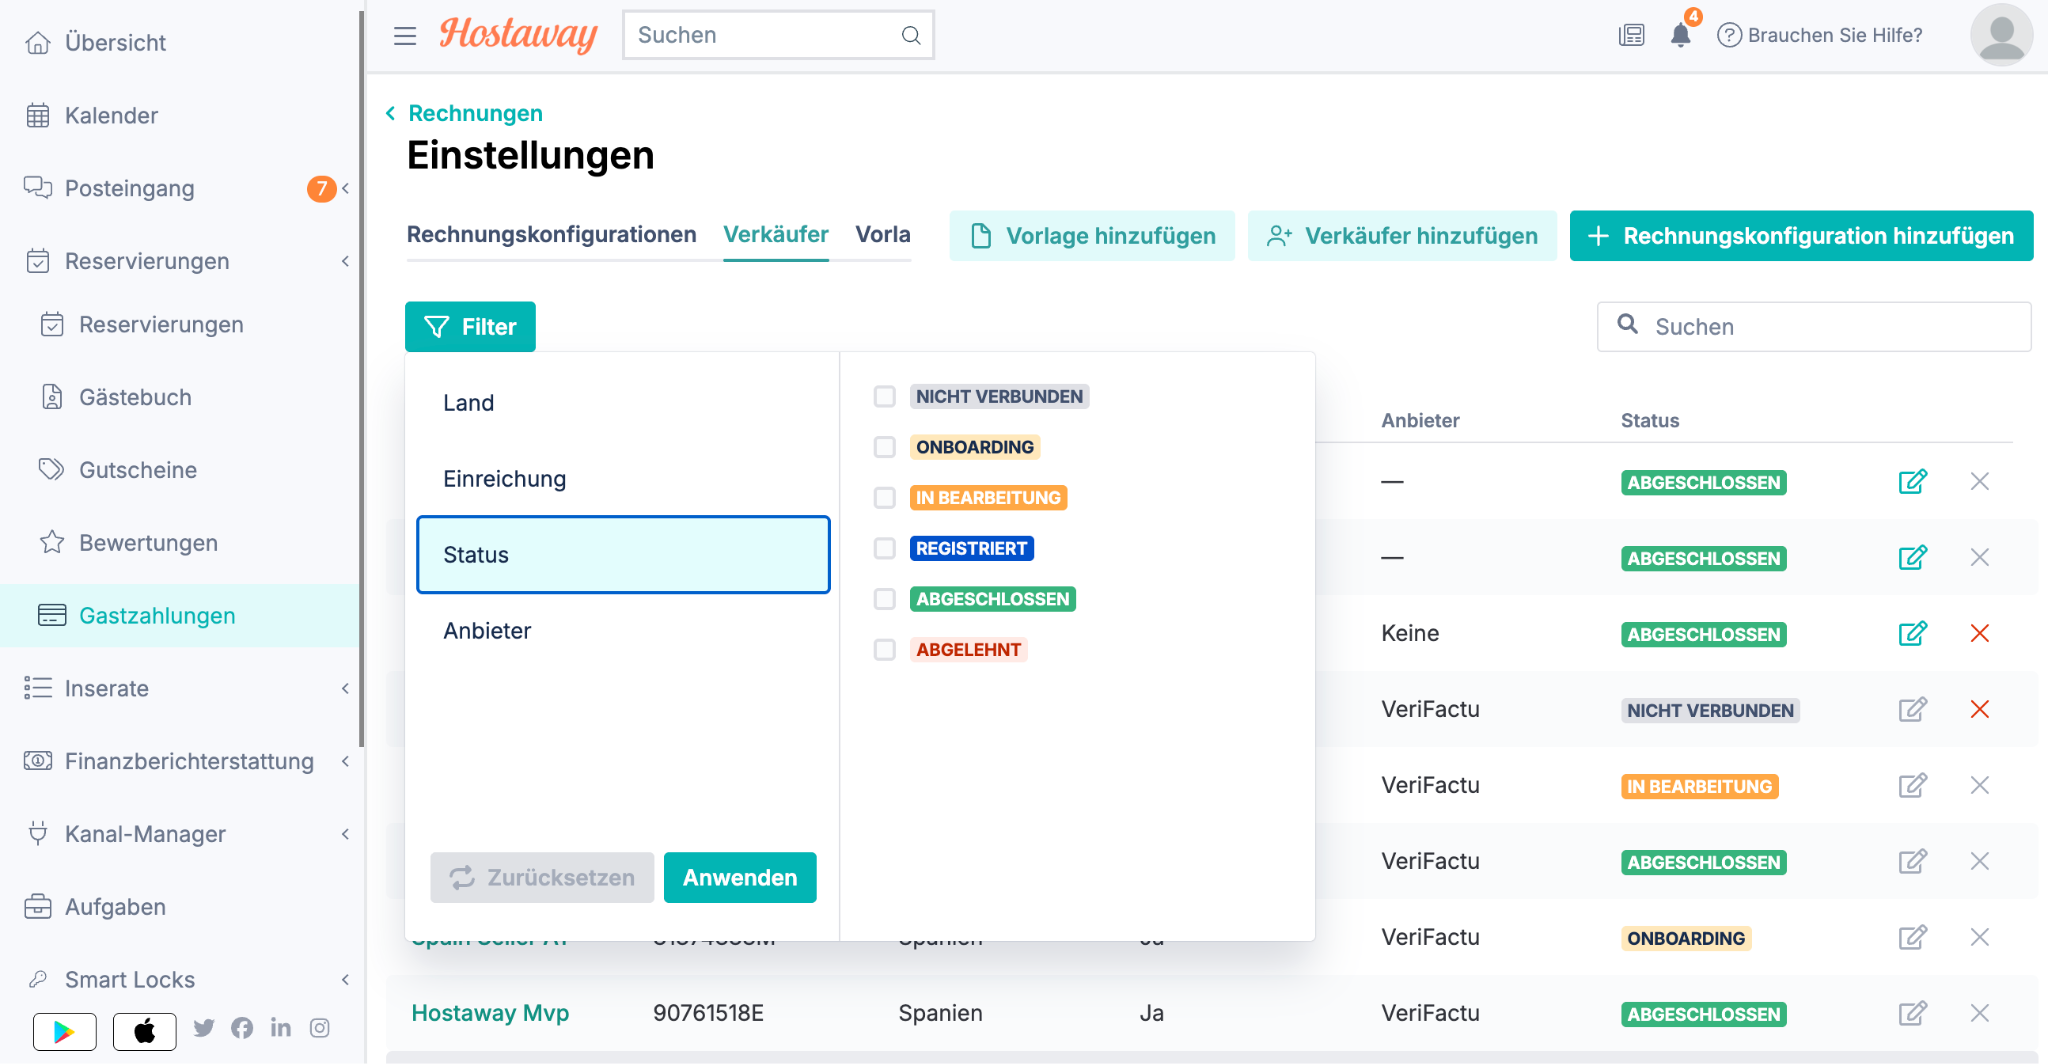
Task: Check the NICHT VERBUNDEN status checkbox
Action: [x=885, y=396]
